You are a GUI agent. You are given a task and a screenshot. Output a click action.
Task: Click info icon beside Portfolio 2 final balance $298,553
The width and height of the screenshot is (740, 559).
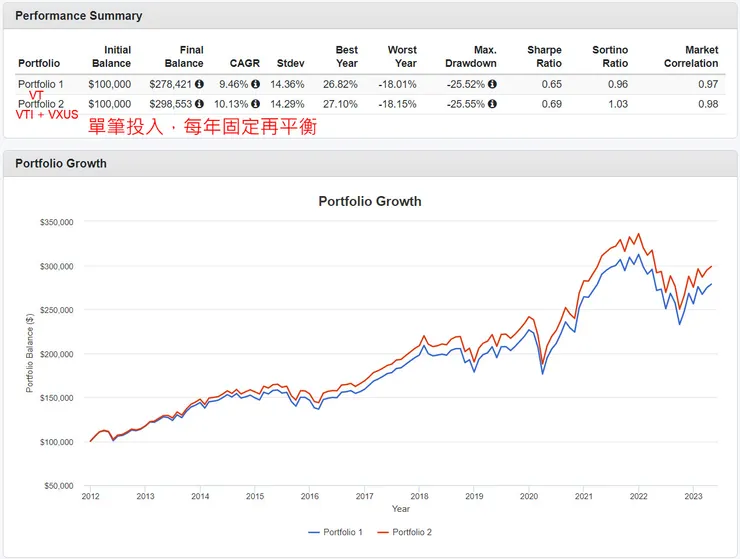click(x=199, y=104)
